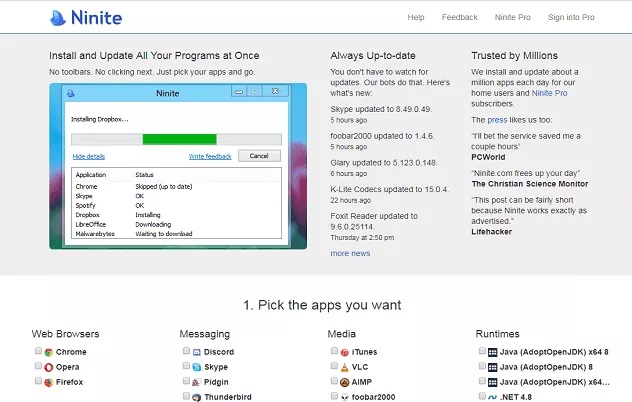
Task: Click the Firefox app icon
Action: click(49, 382)
